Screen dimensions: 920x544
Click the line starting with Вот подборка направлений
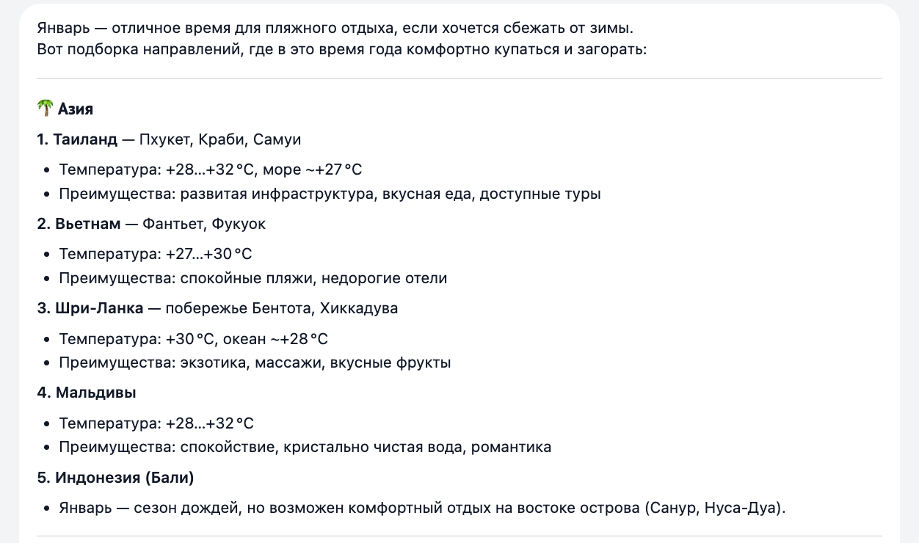(341, 48)
